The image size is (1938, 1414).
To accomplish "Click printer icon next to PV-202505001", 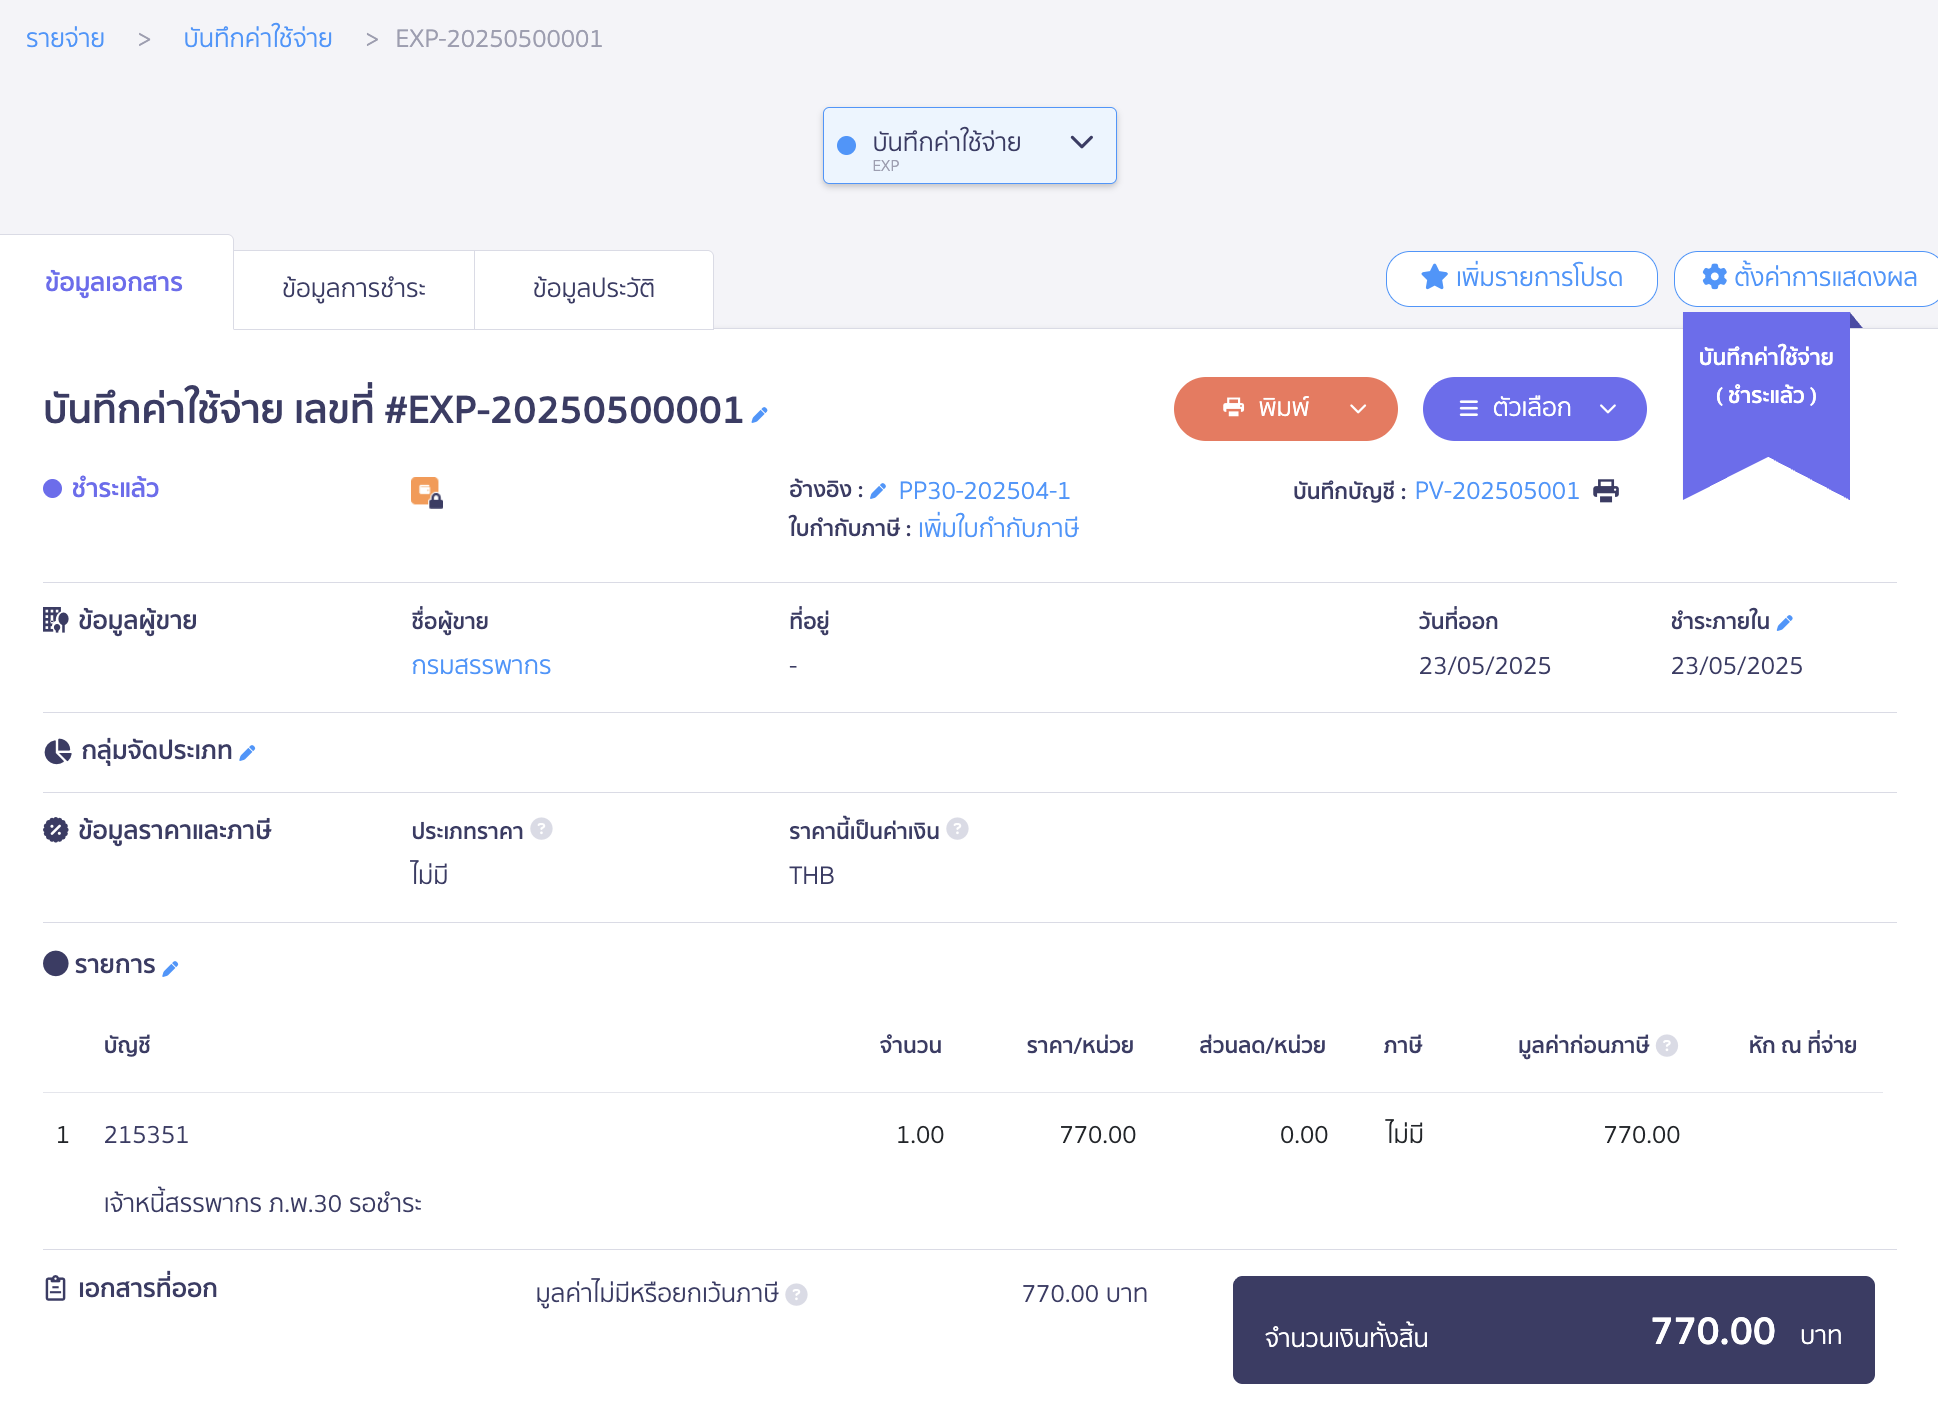I will tap(1606, 491).
